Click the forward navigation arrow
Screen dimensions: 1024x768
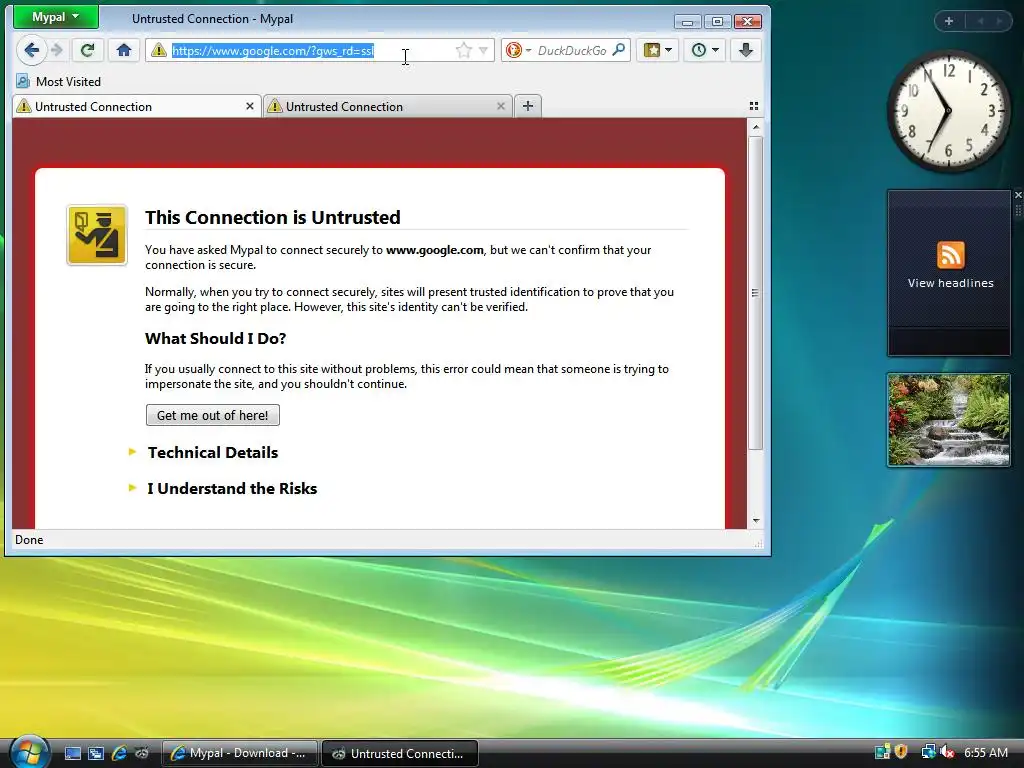(x=57, y=50)
